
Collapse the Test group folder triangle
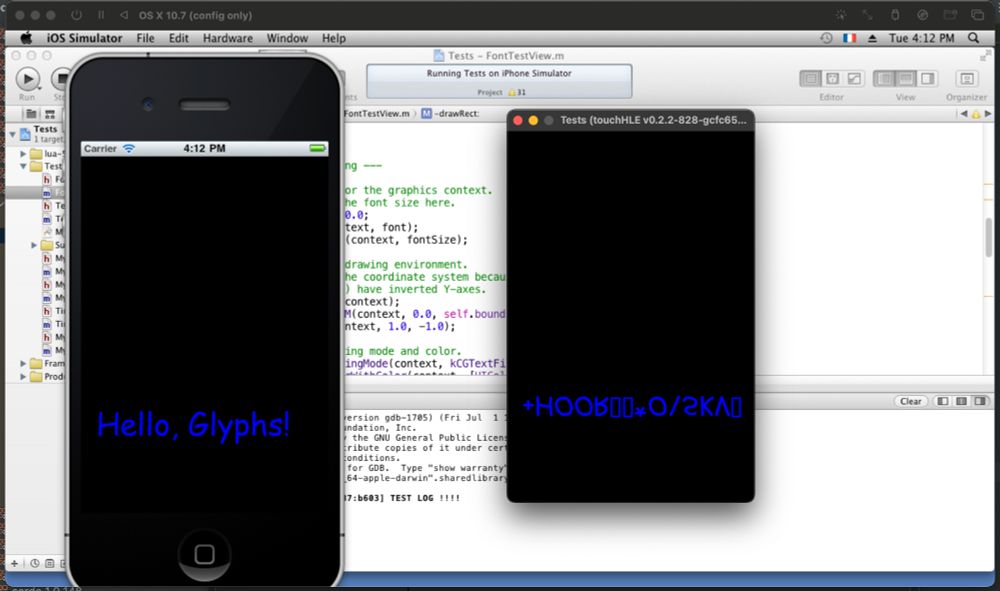[x=23, y=166]
